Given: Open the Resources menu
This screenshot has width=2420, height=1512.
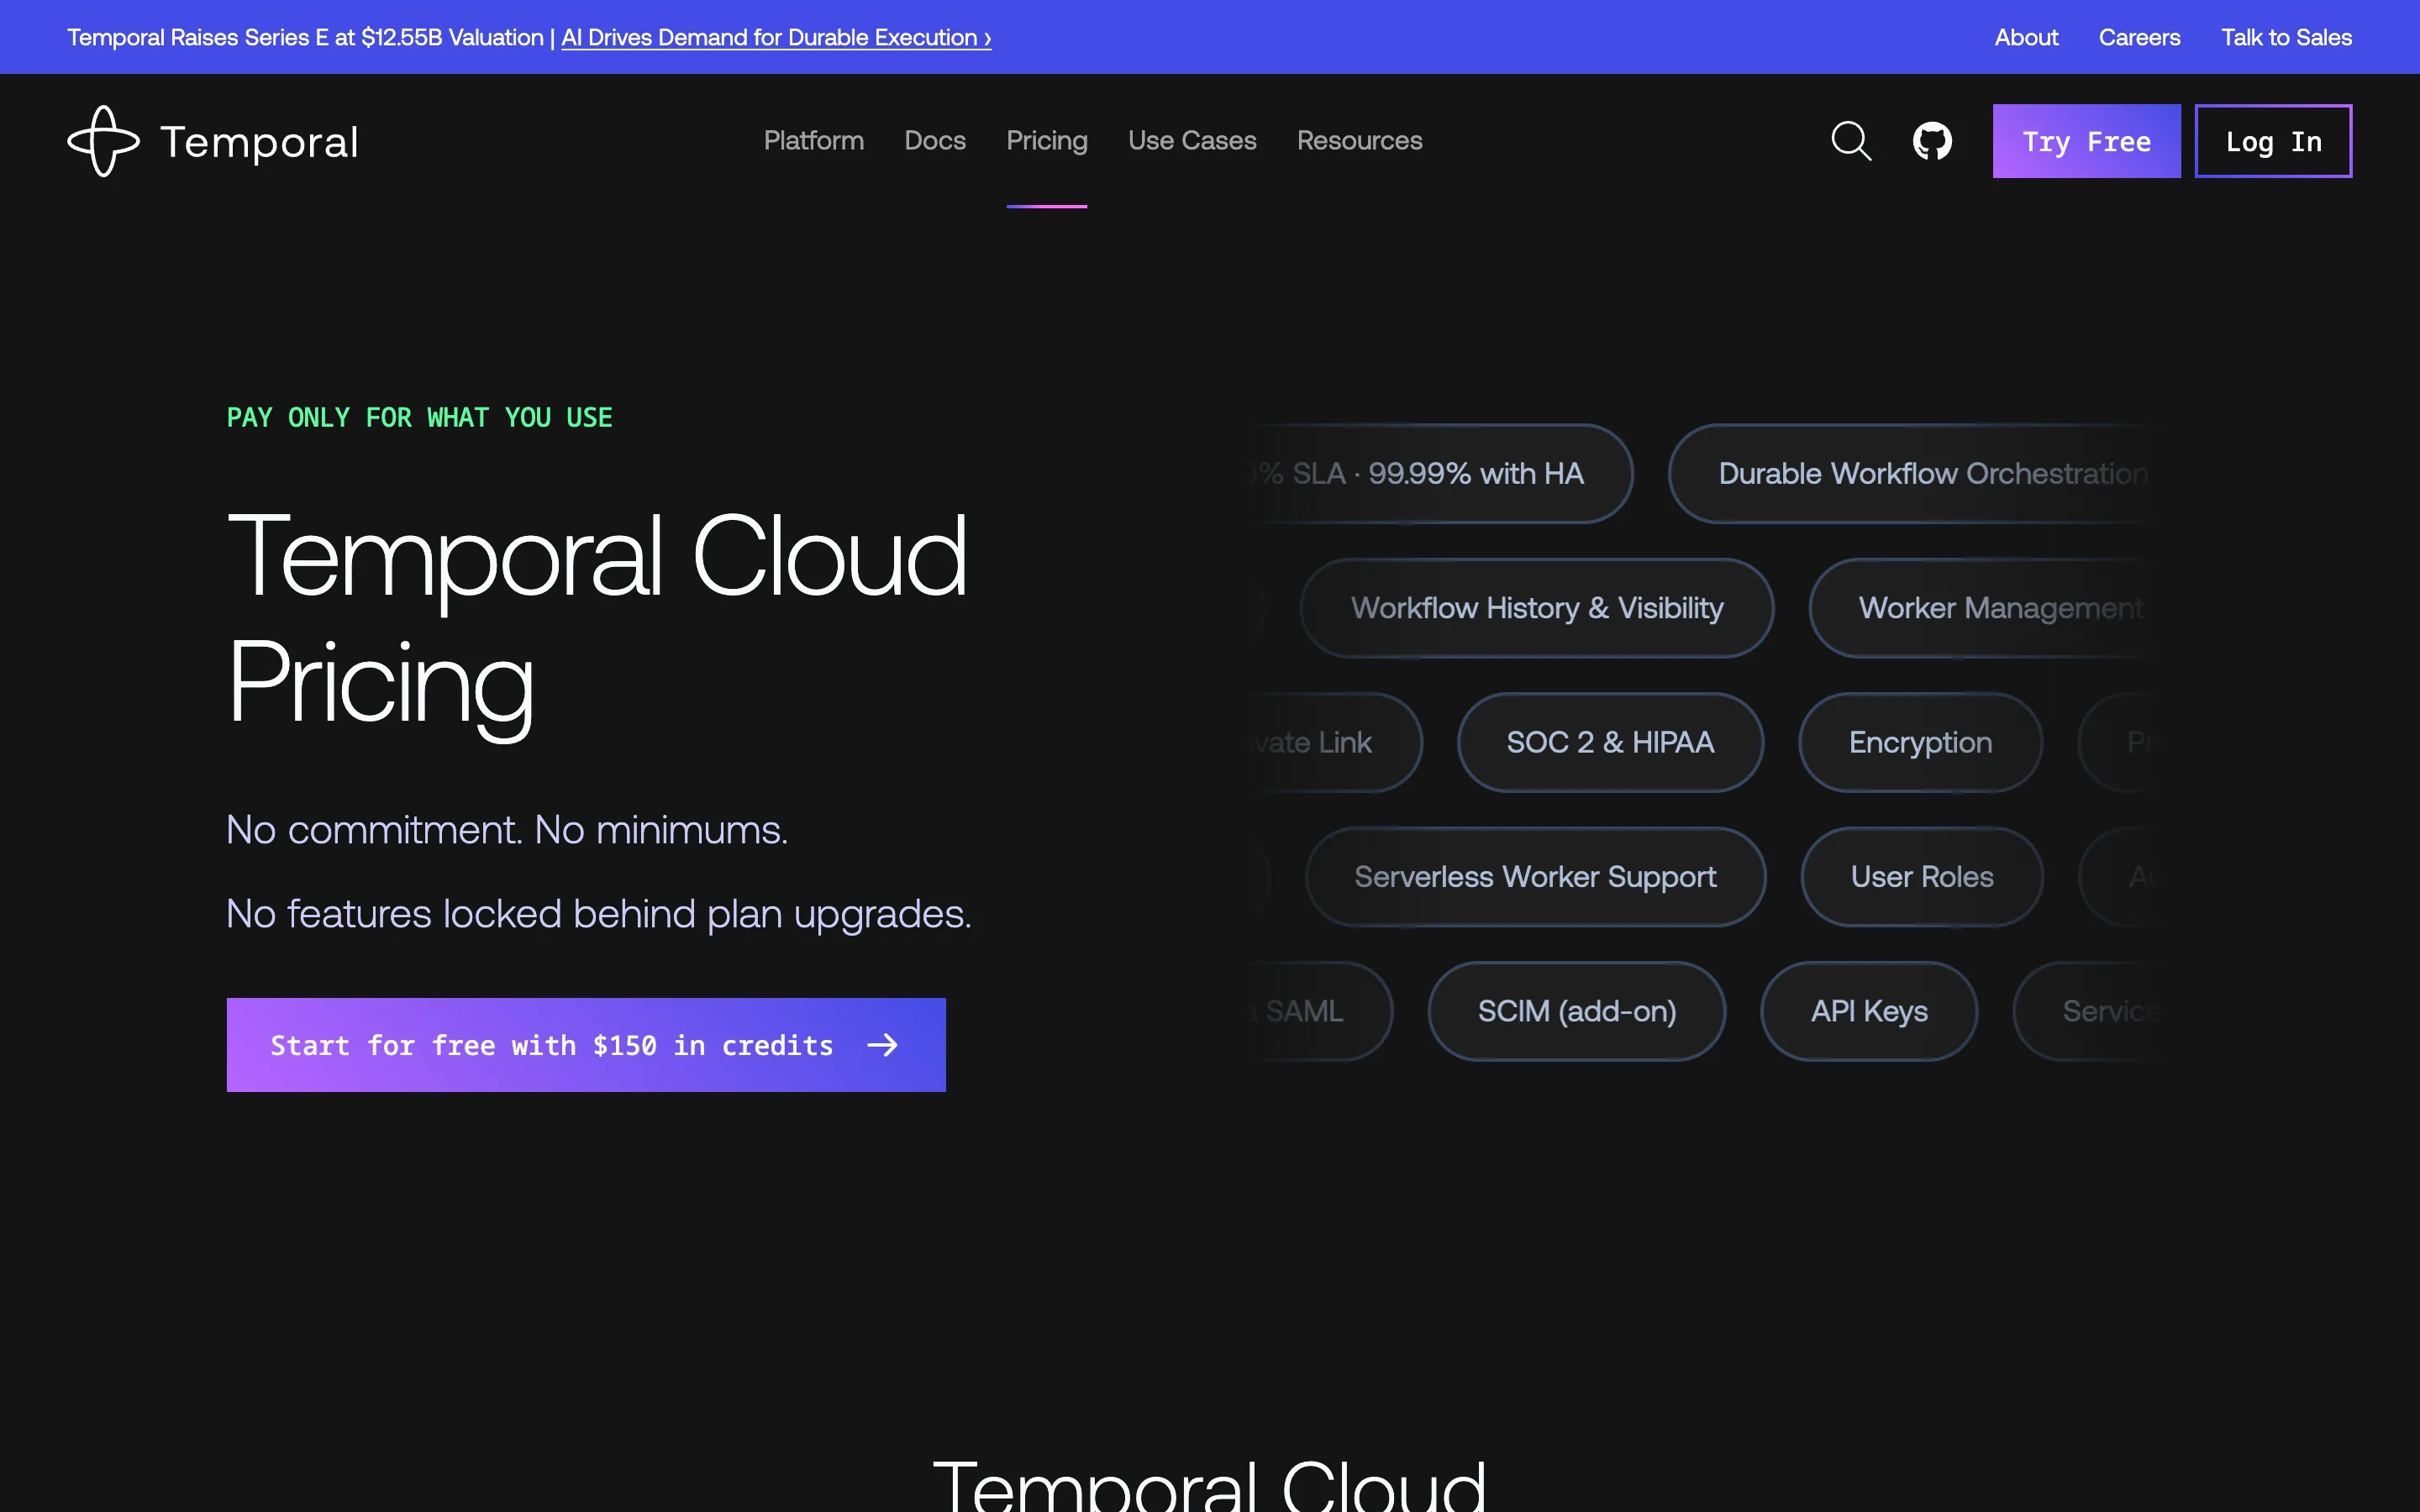Looking at the screenshot, I should (1359, 141).
